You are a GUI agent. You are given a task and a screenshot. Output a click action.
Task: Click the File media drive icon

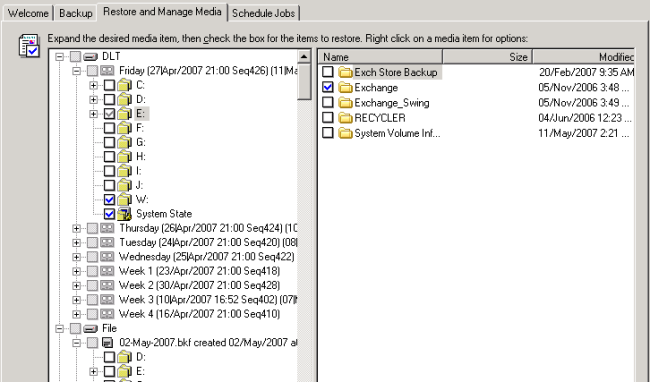coord(90,329)
